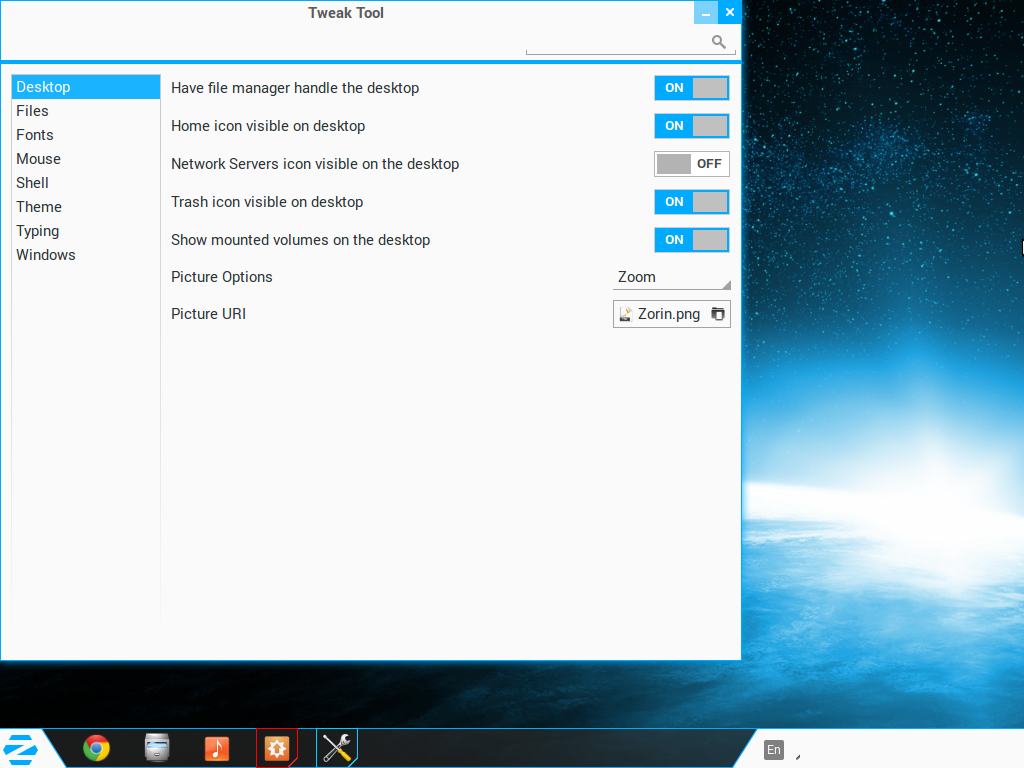Click the search magnifier icon
Image resolution: width=1024 pixels, height=768 pixels.
[718, 42]
